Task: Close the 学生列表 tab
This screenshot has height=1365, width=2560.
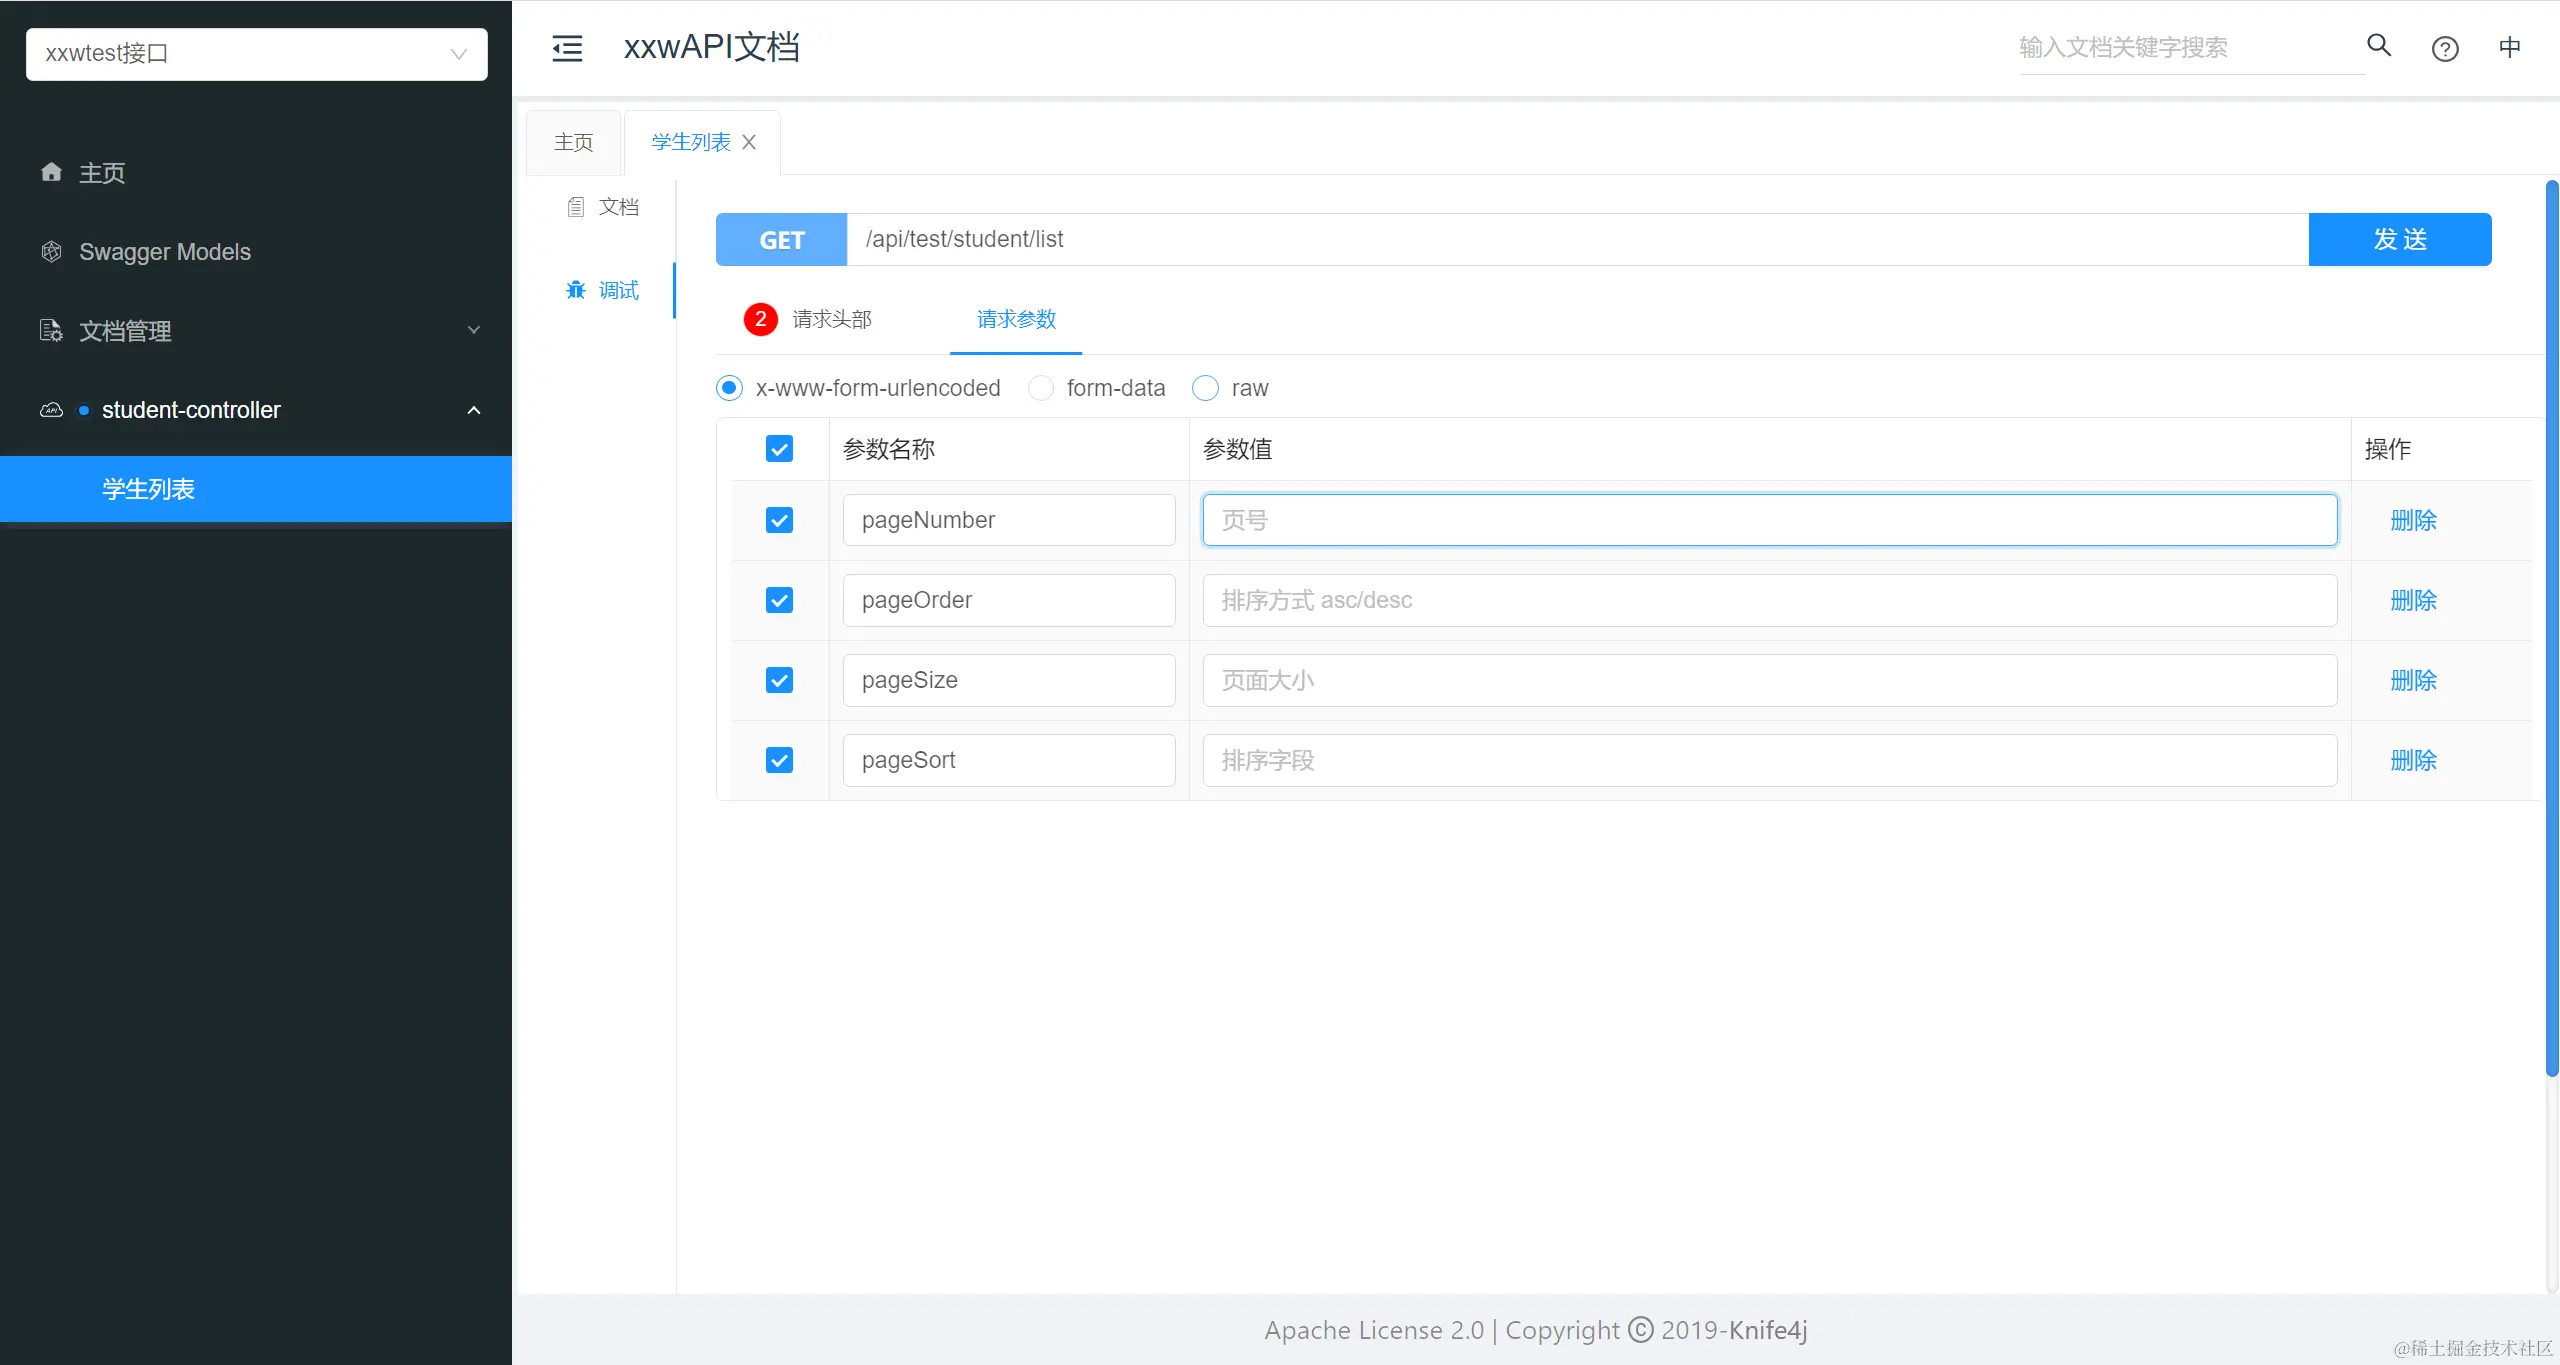Action: 749,142
